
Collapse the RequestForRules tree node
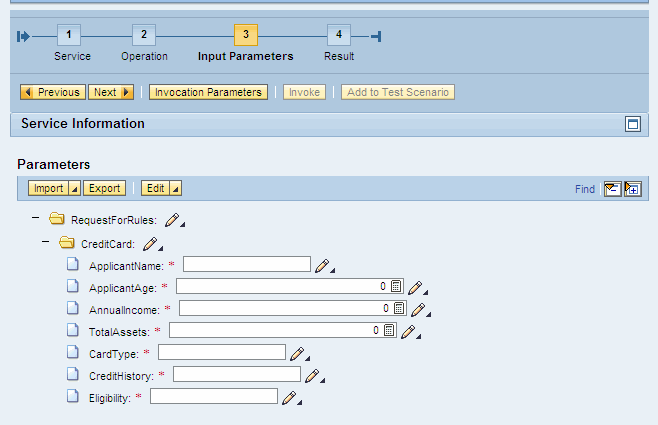coord(36,219)
